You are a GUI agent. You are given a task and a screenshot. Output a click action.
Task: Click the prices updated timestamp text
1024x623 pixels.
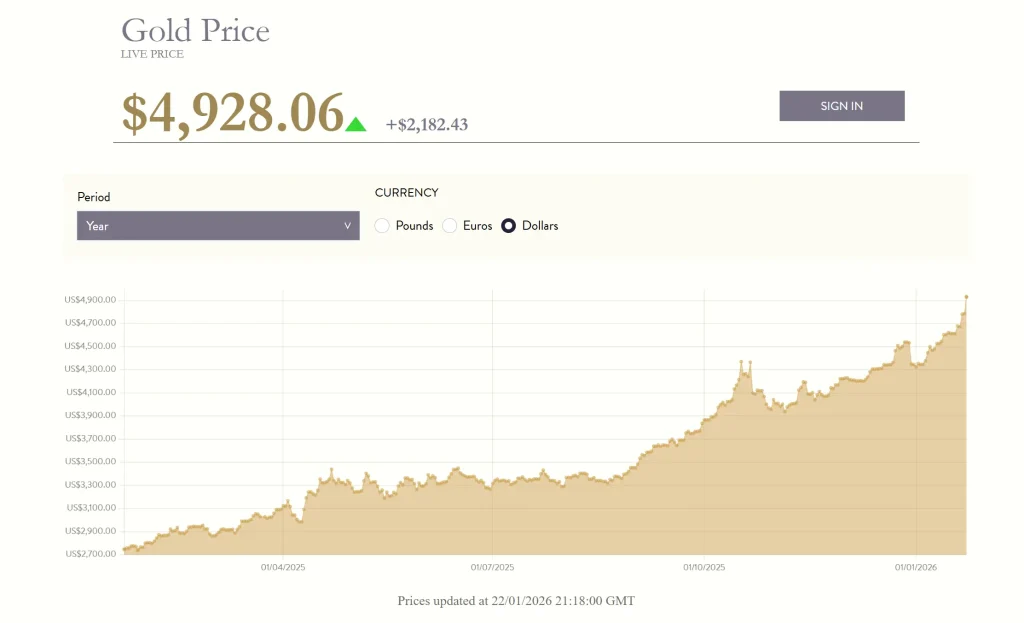(514, 601)
